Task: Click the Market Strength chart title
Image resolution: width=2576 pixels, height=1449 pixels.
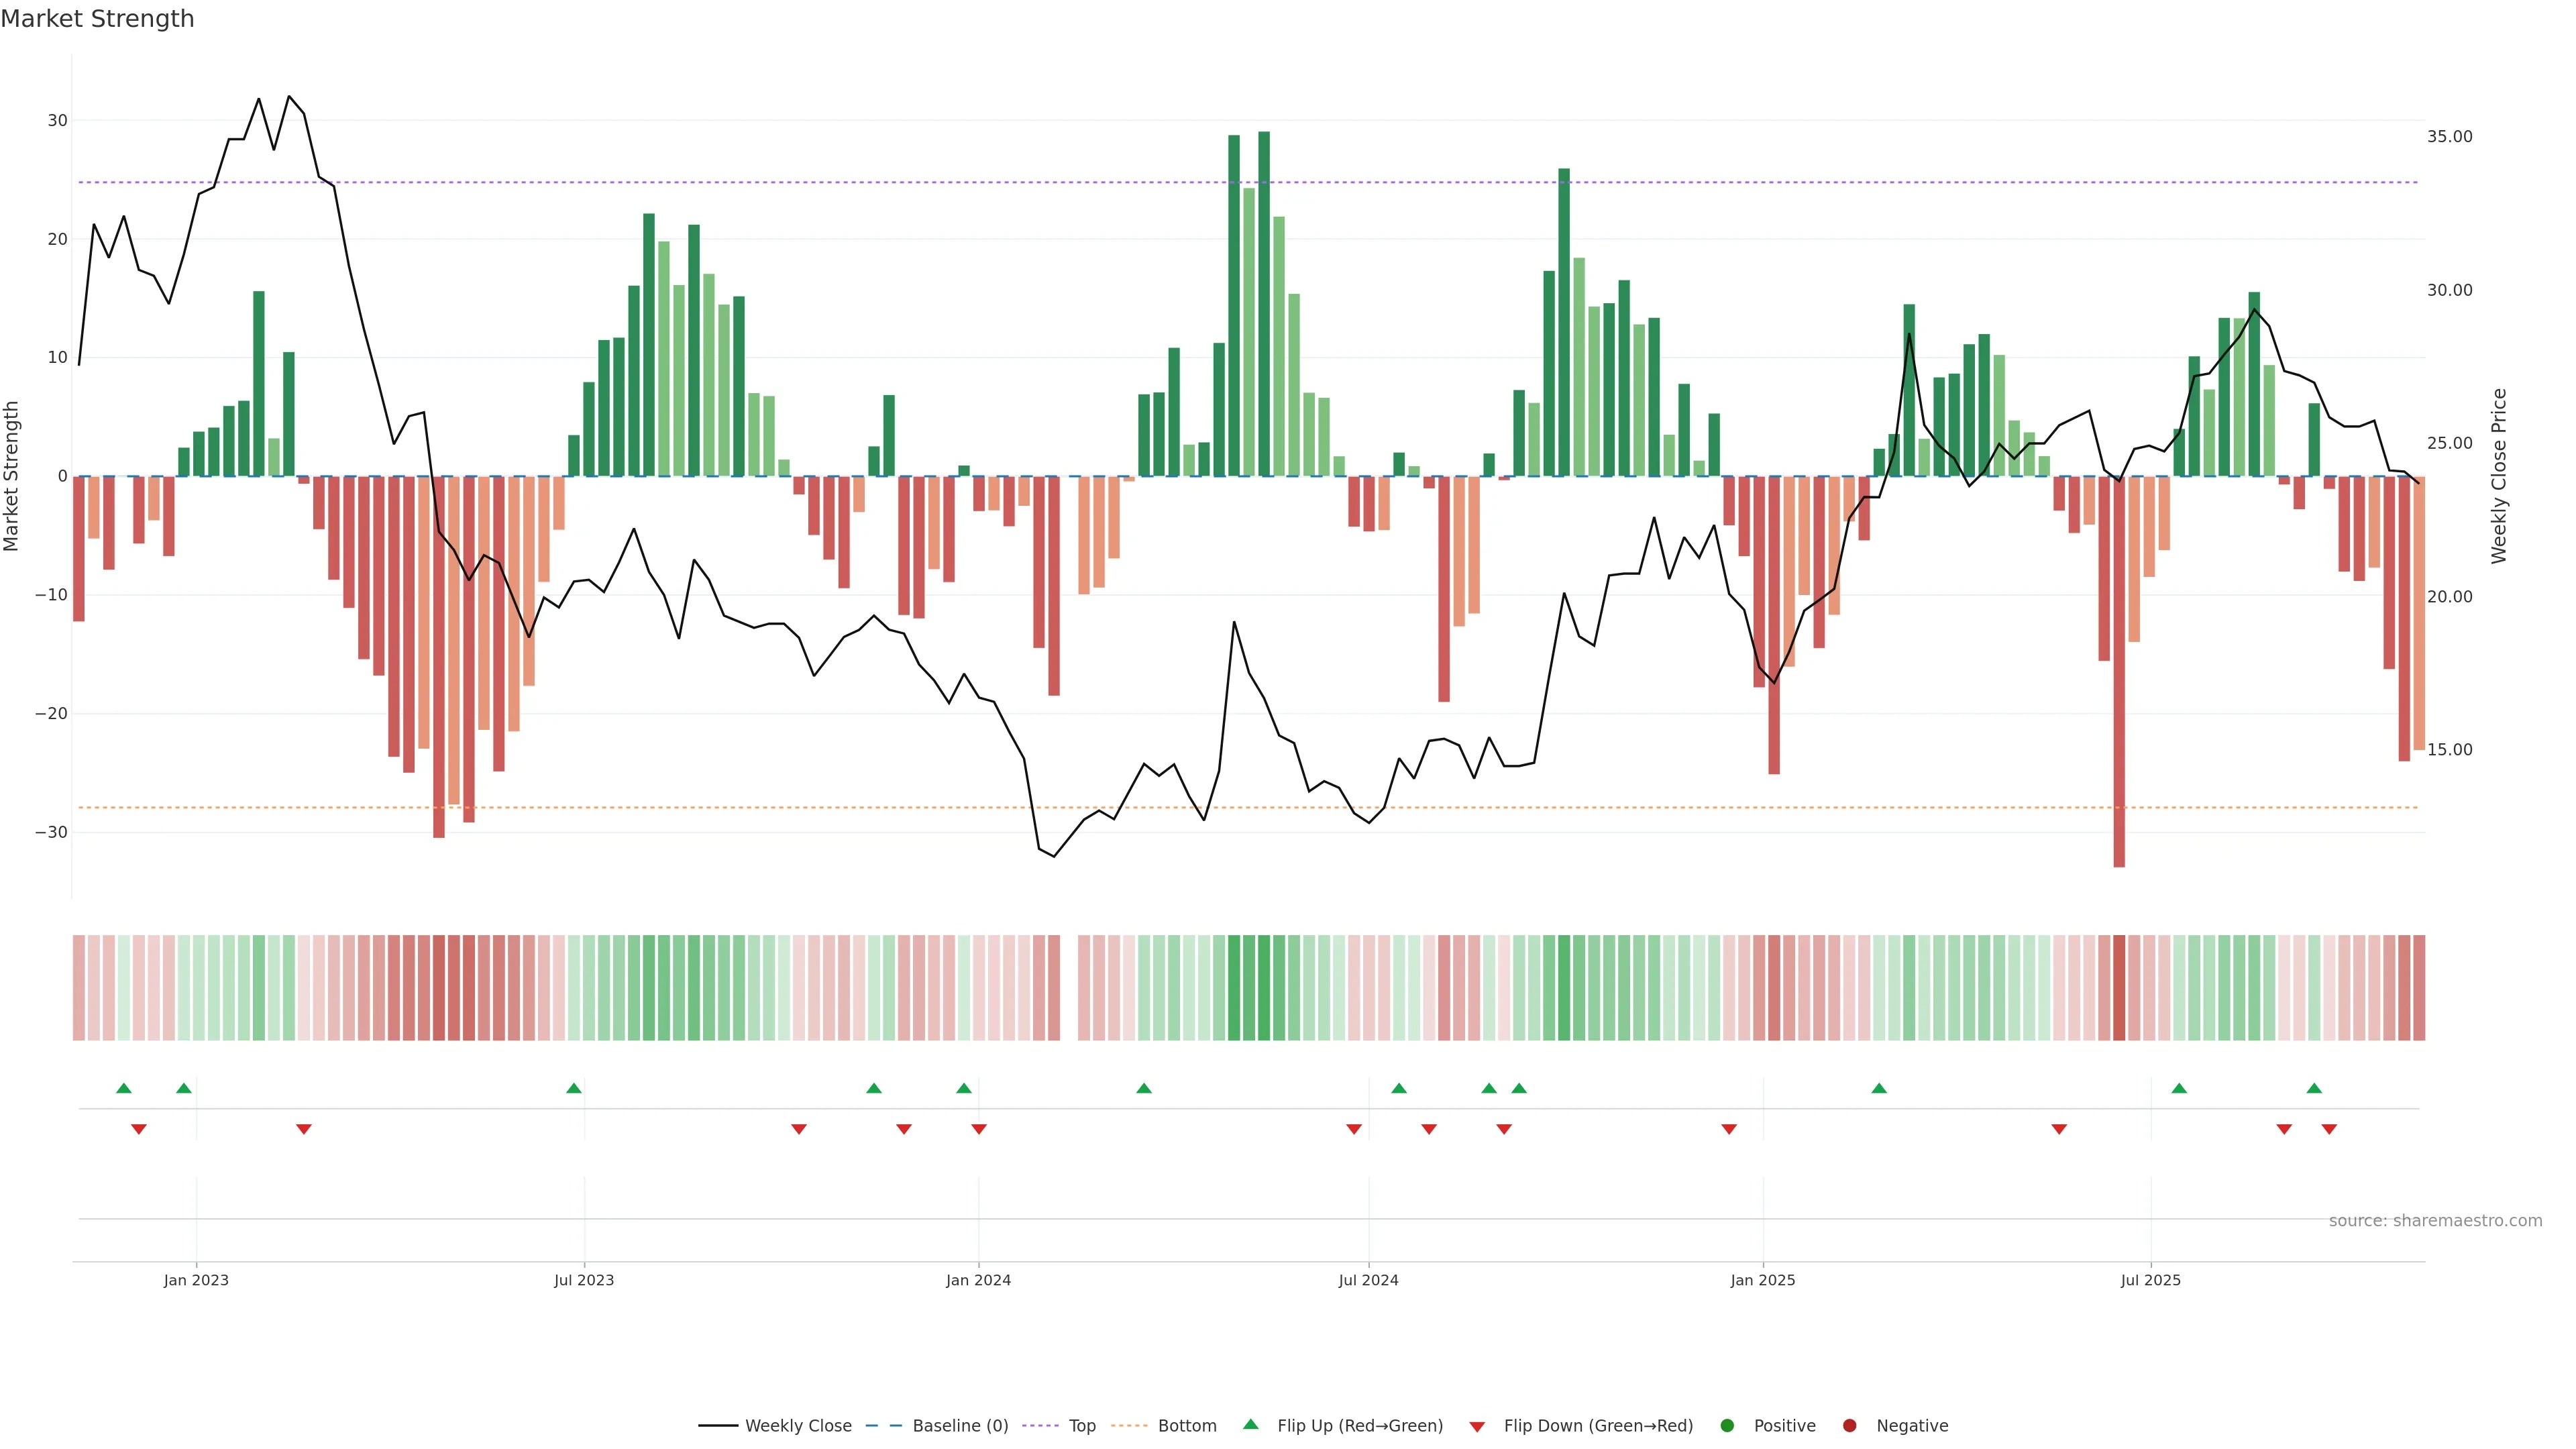Action: [97, 19]
